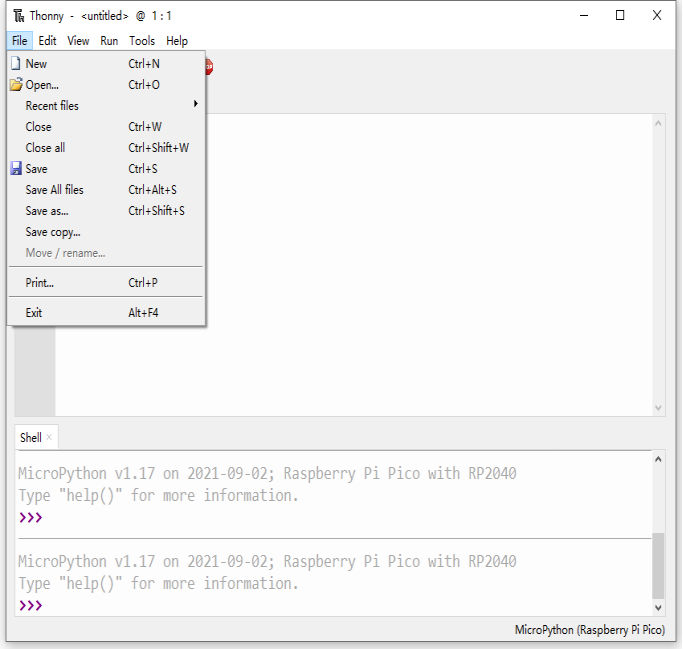Click the editor scrollbar up arrow
Image resolution: width=683 pixels, height=649 pixels.
click(658, 123)
